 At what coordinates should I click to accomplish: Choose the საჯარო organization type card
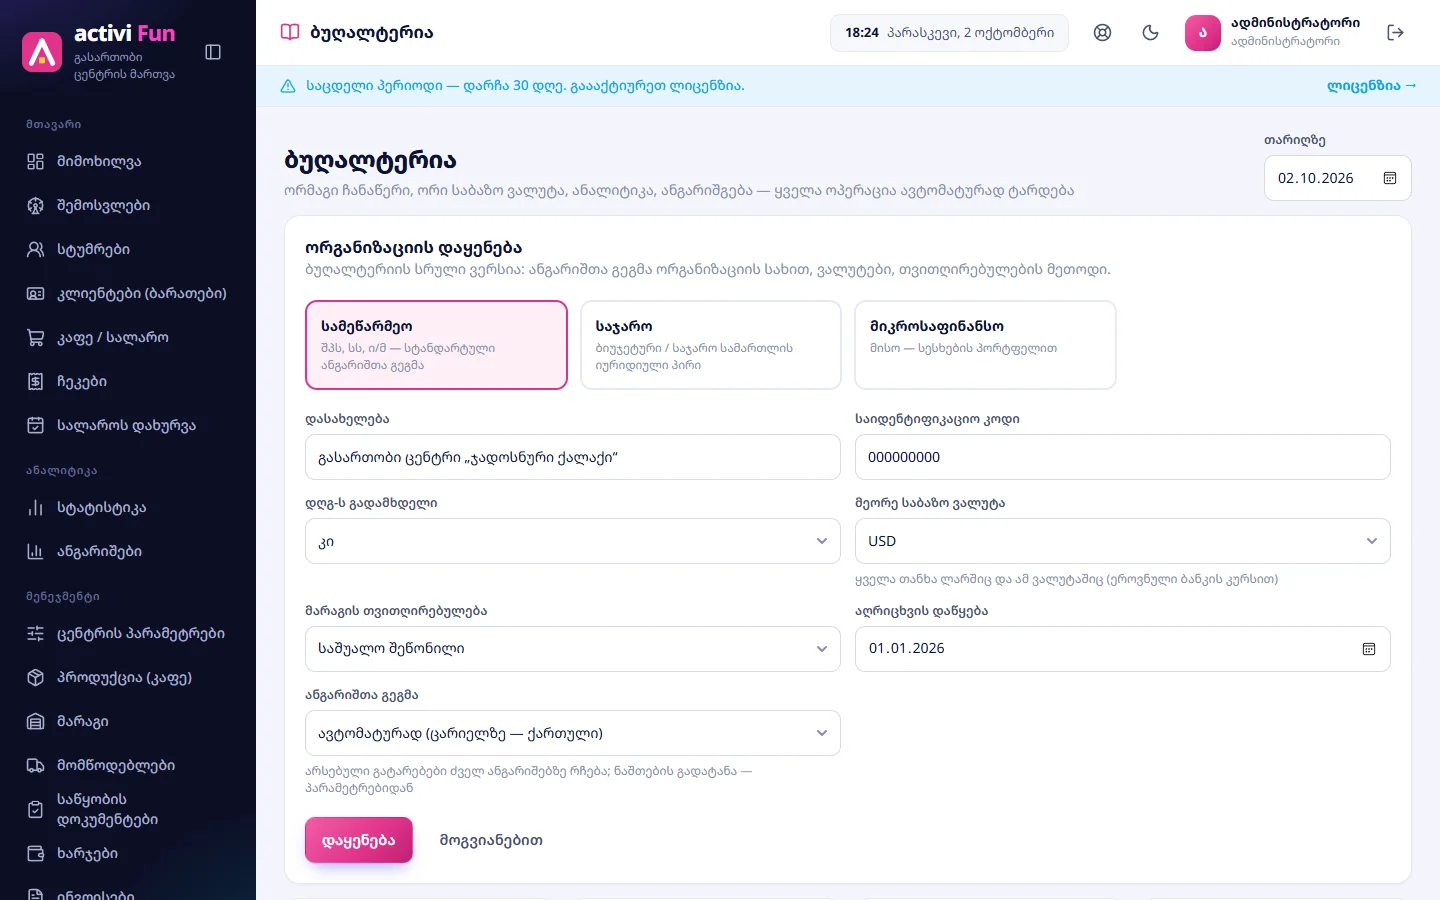711,345
